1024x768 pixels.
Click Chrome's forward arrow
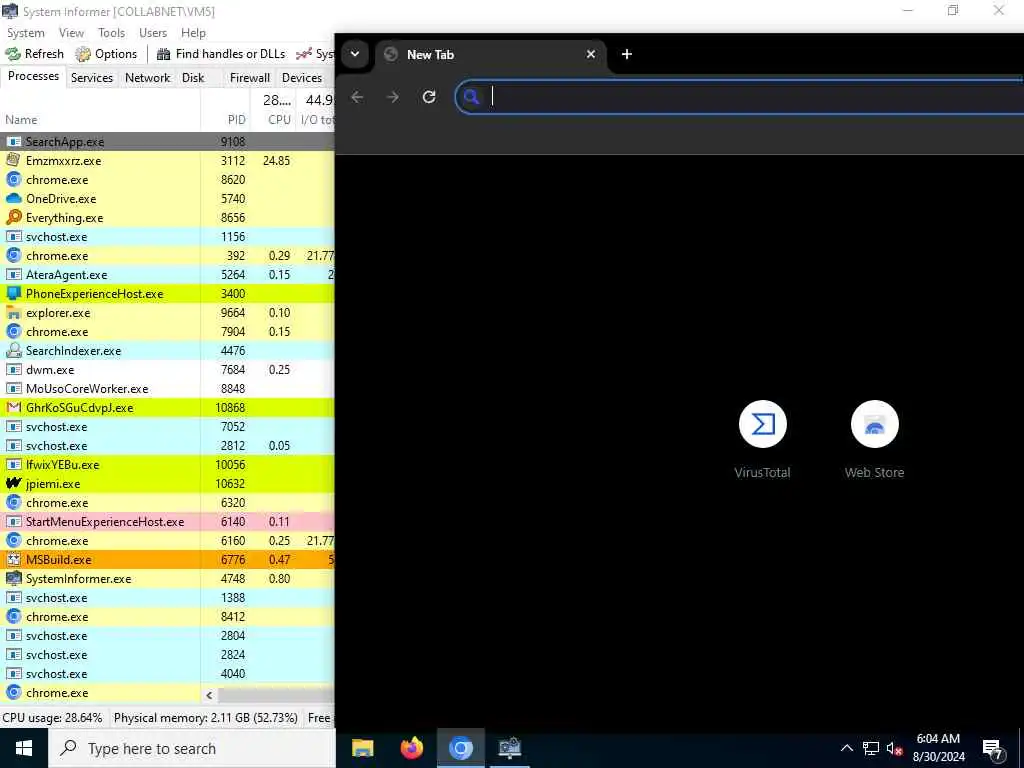click(x=392, y=97)
